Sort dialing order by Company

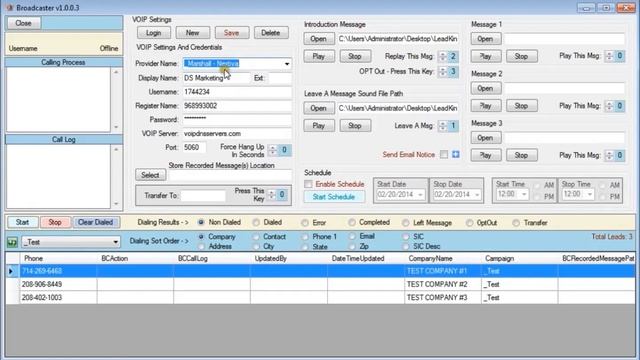pyautogui.click(x=201, y=237)
